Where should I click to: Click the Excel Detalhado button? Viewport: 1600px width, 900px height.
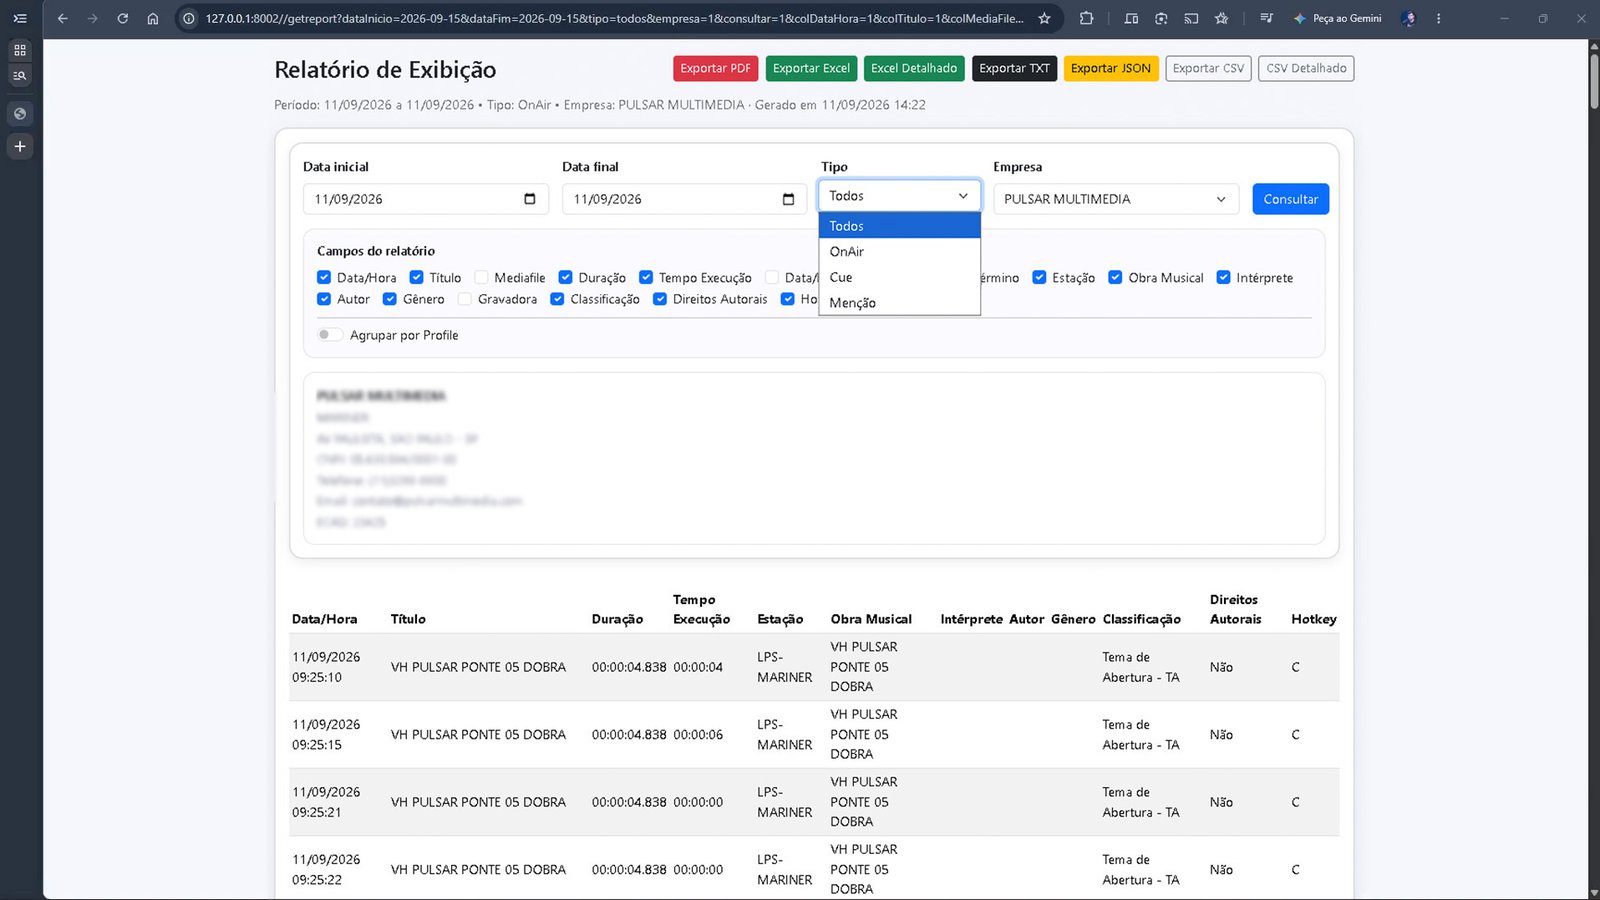coord(914,68)
